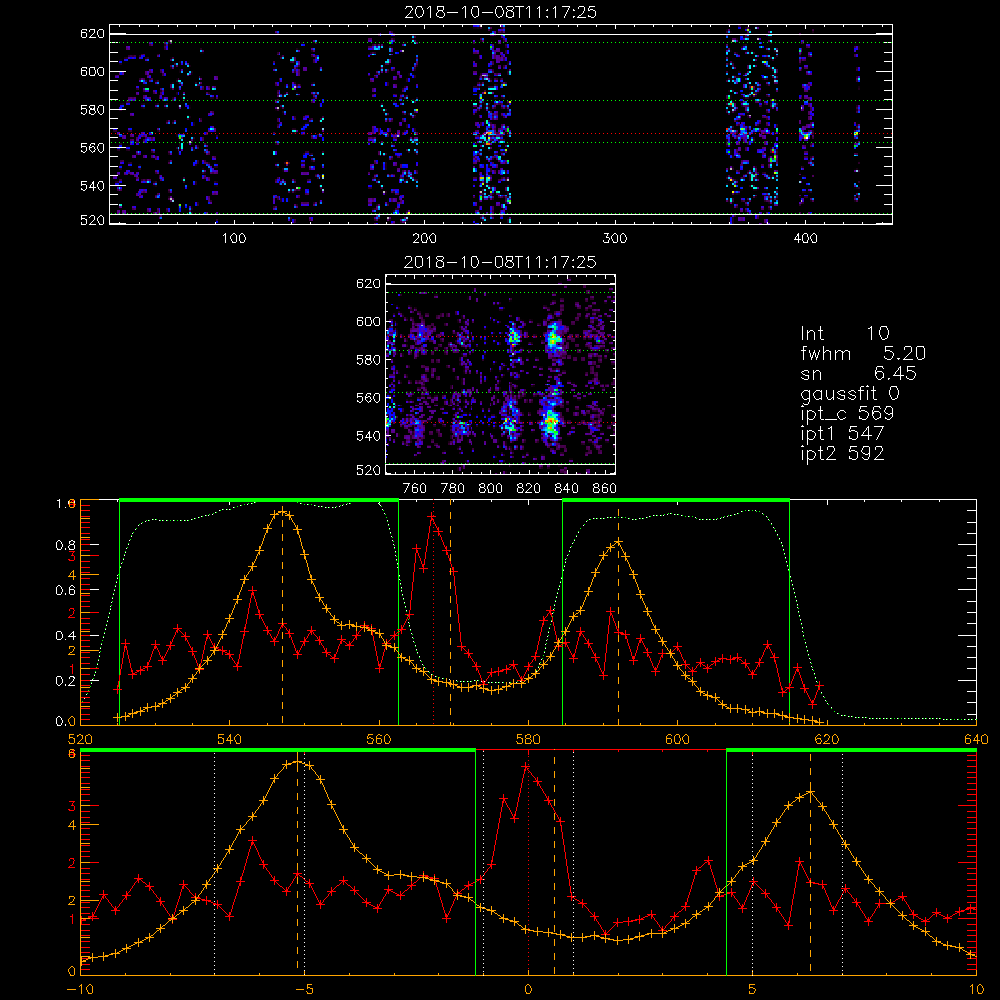Select the 'Int 10' parameter line
The height and width of the screenshot is (1000, 1000).
pyautogui.click(x=845, y=333)
